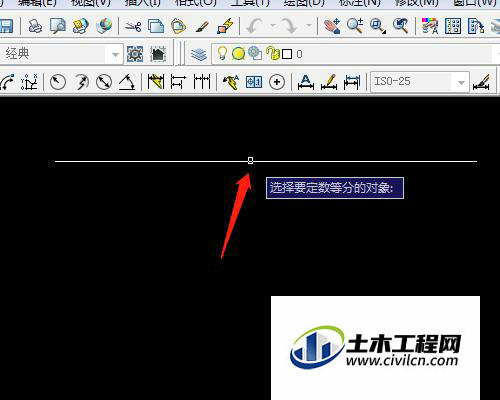Image resolution: width=500 pixels, height=400 pixels.
Task: Click the My Workspace house icon
Action: tap(158, 54)
